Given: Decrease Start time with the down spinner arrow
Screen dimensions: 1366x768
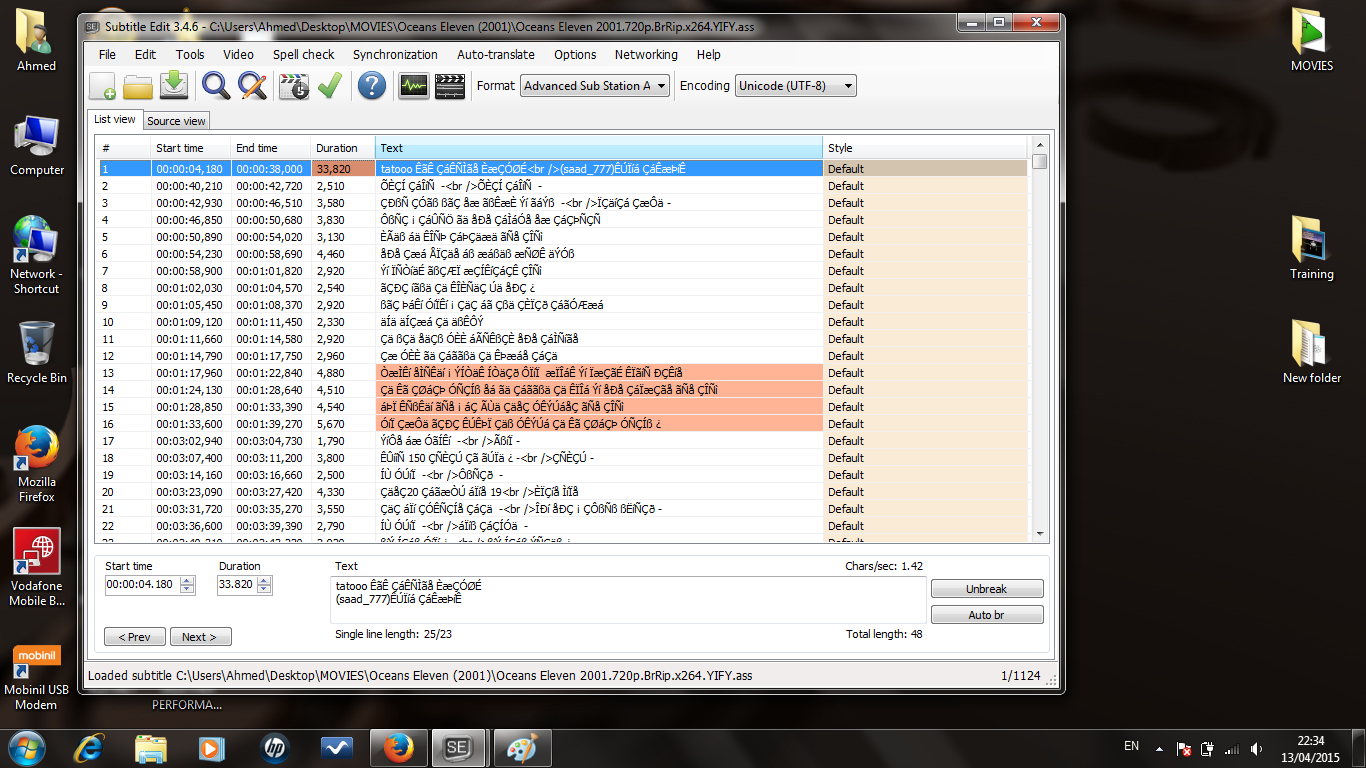Looking at the screenshot, I should point(187,589).
